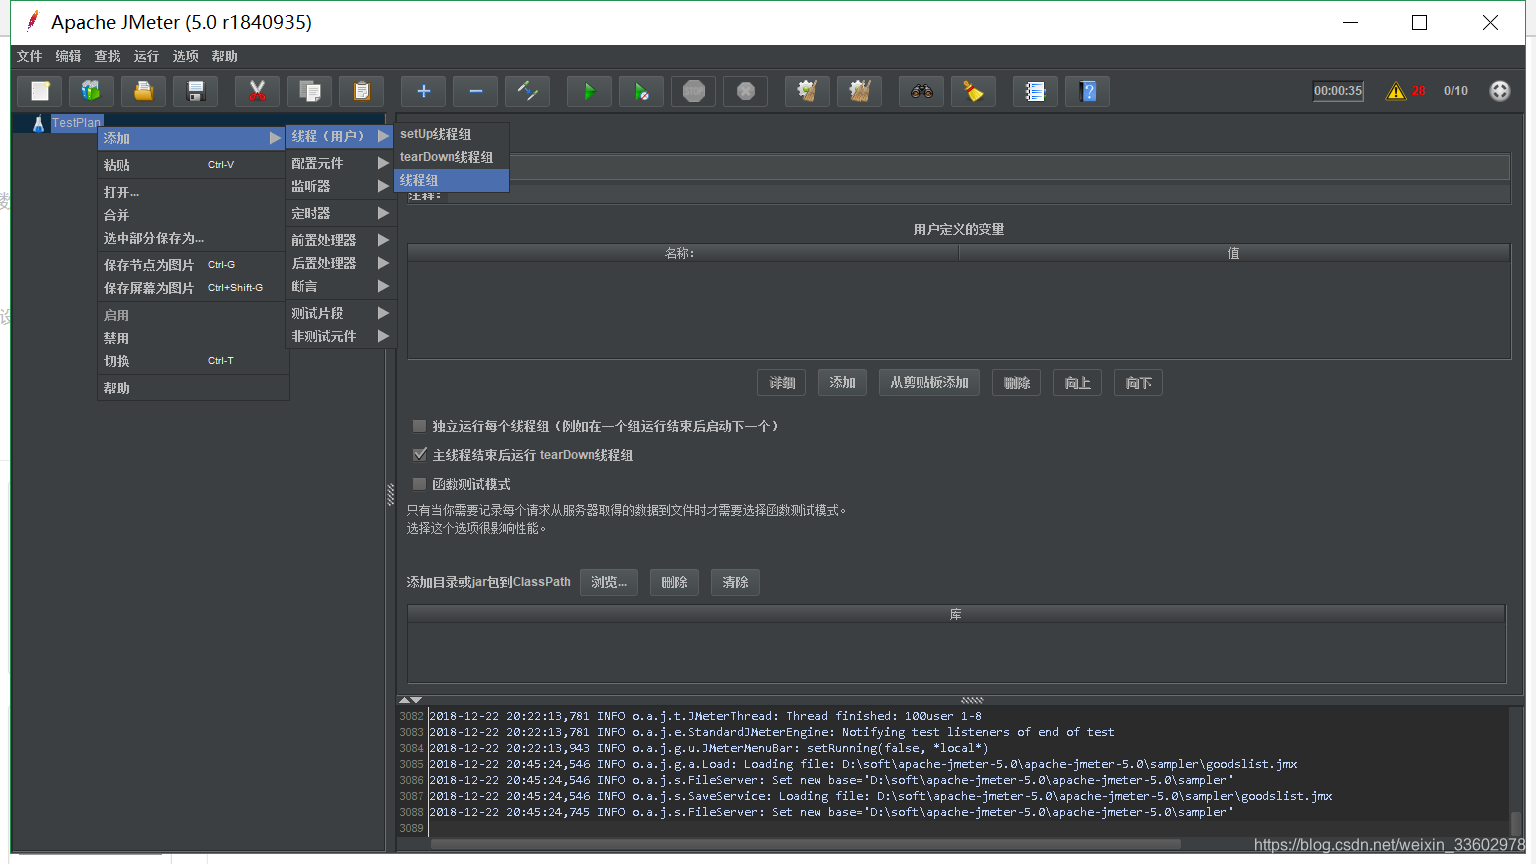Click the Copy icon in toolbar
This screenshot has height=864, width=1536.
click(x=310, y=91)
